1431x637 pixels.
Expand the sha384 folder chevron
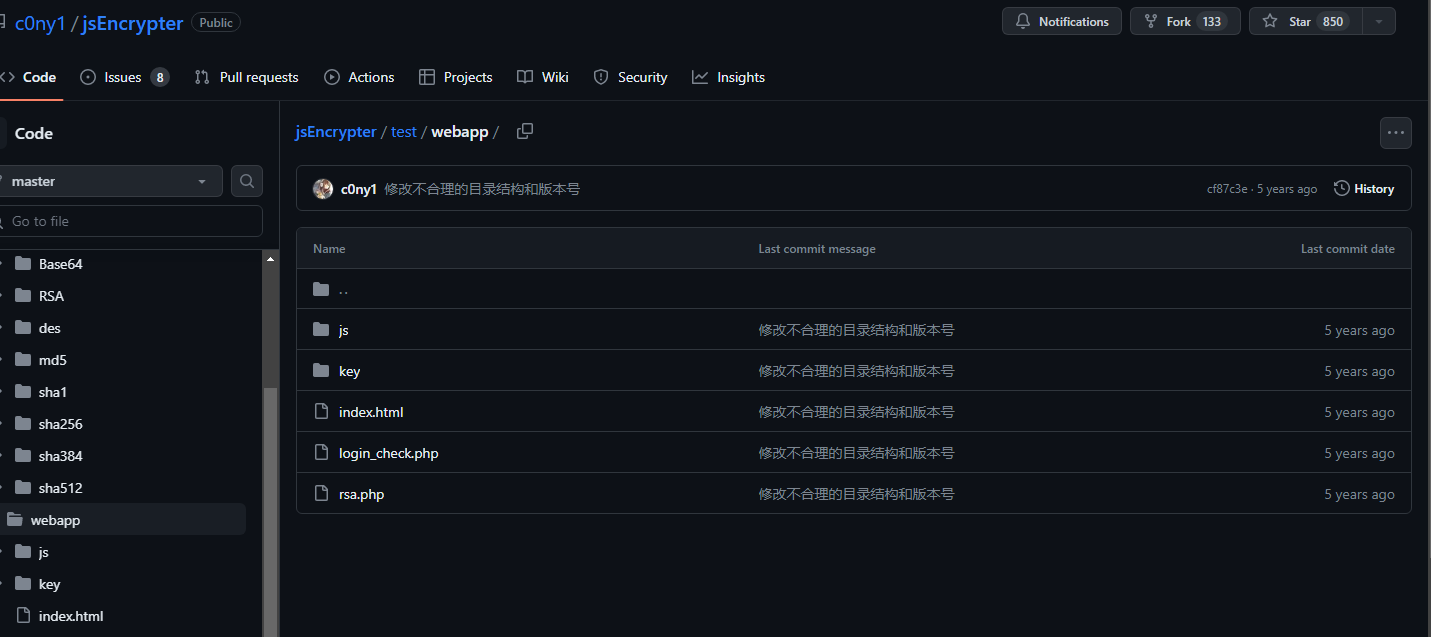(1, 456)
